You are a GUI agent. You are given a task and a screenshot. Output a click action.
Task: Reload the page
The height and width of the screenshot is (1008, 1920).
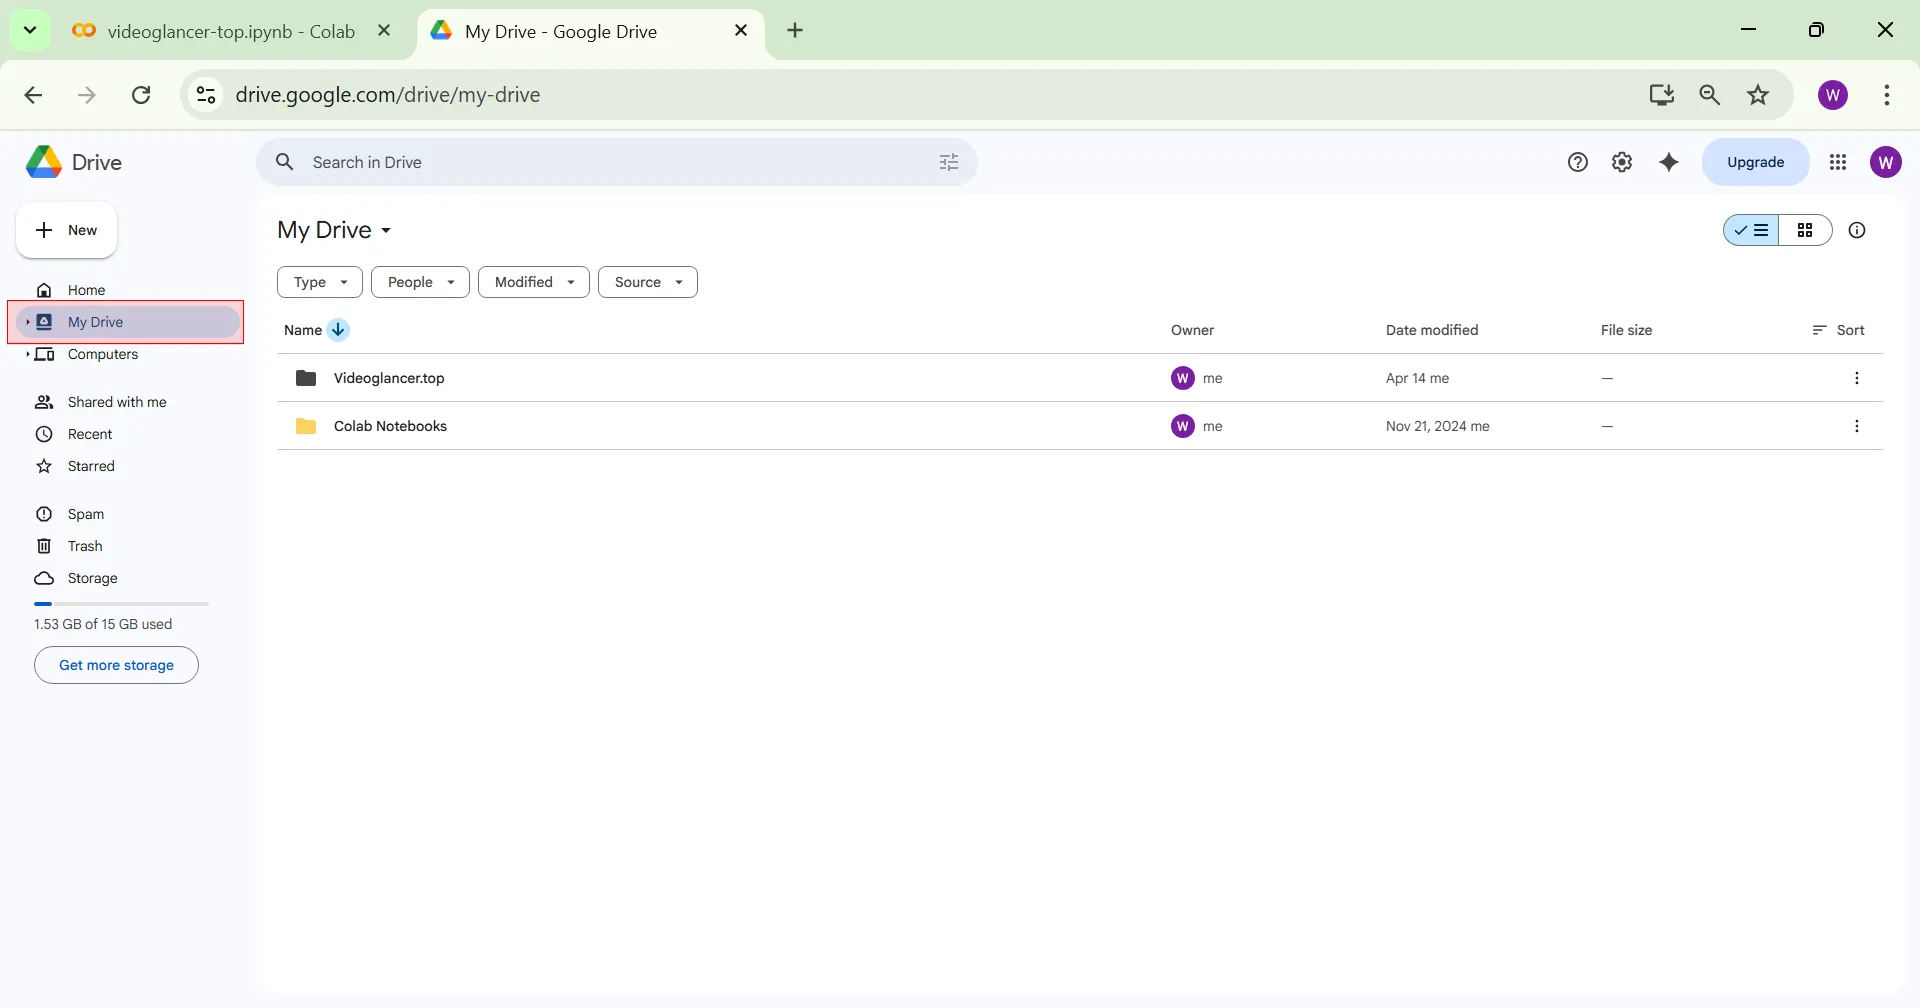point(141,95)
